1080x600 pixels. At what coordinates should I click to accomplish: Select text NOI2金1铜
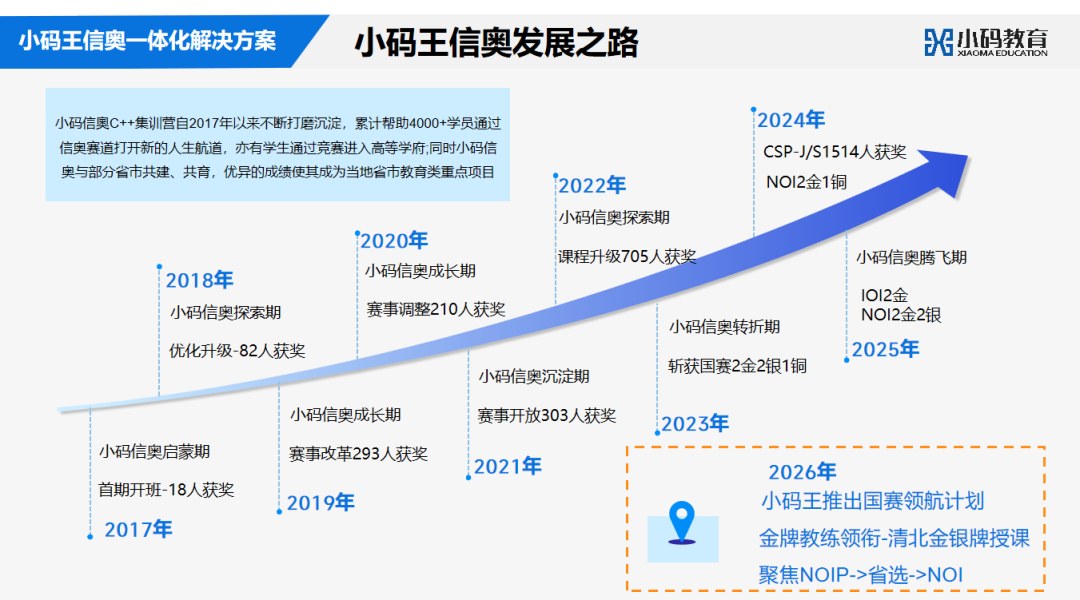(807, 182)
